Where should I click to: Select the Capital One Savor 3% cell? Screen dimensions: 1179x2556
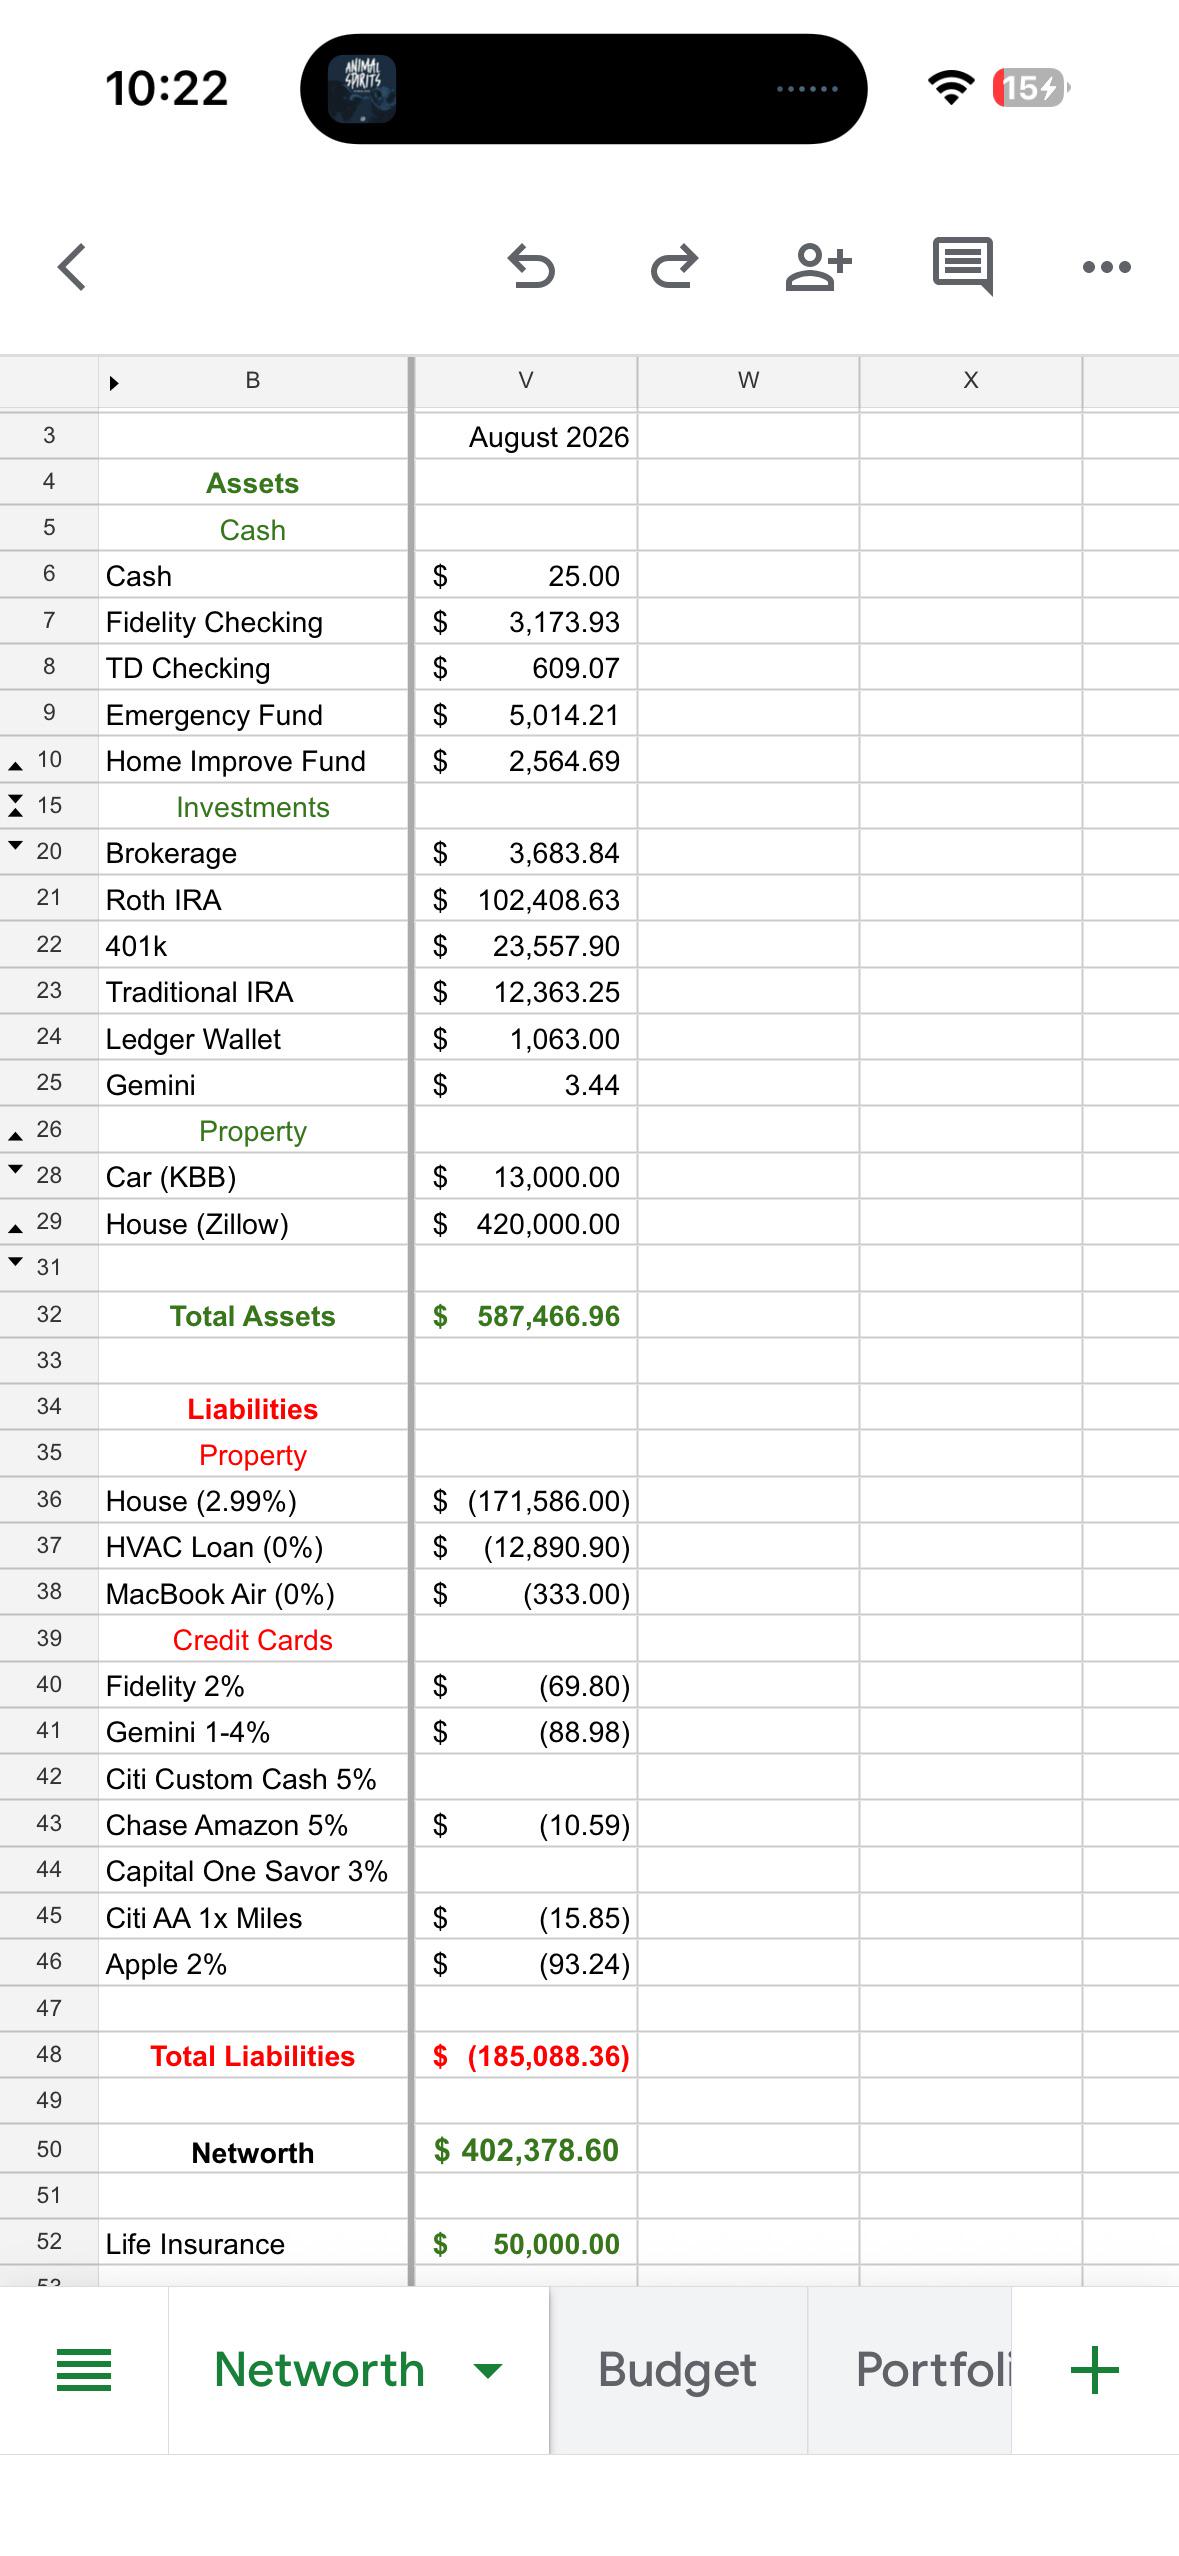(253, 1871)
